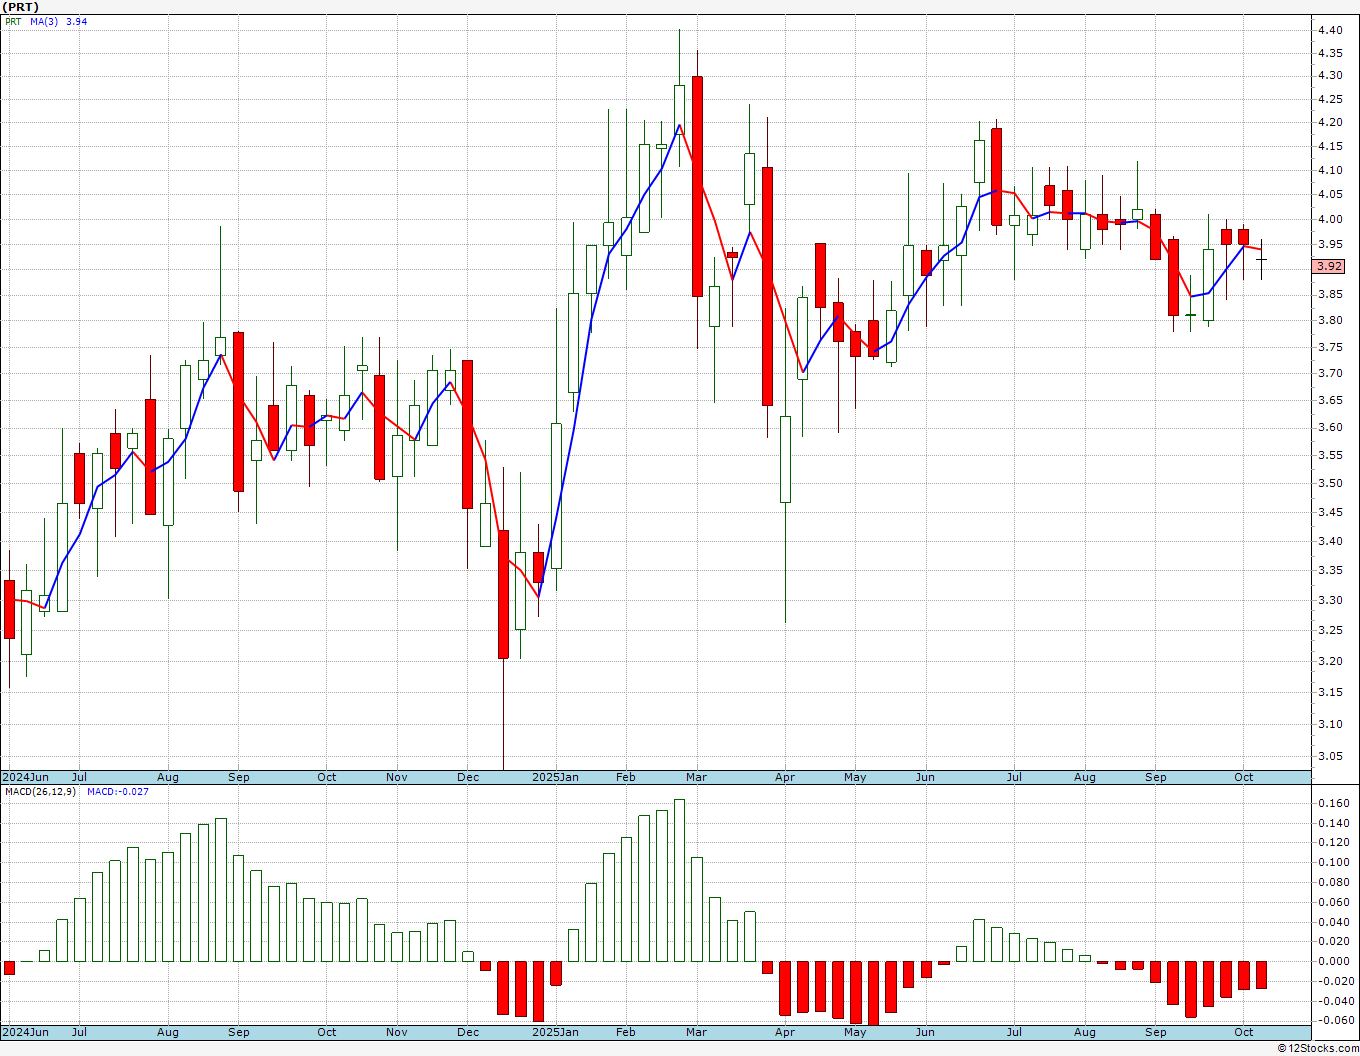
Task: Click the 3.15 price axis label
Action: (1330, 692)
